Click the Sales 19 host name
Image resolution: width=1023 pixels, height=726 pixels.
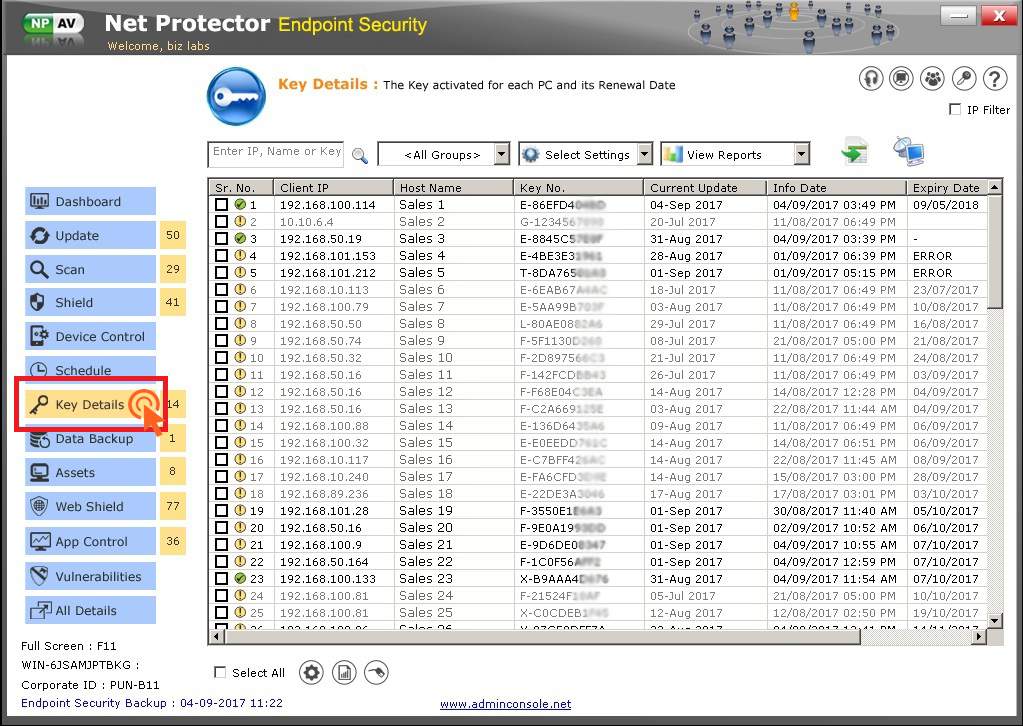click(x=425, y=511)
